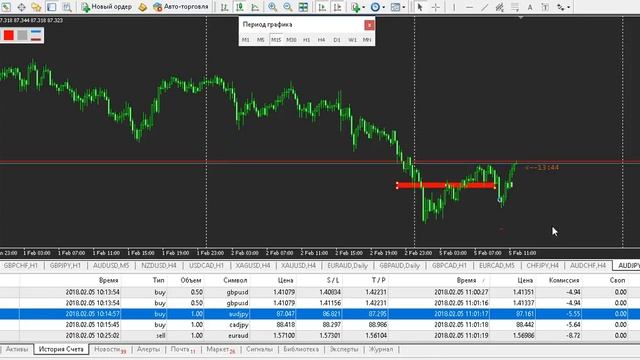The image size is (640, 360).
Task: Switch chart to candlesticks type
Action: pos(240,7)
